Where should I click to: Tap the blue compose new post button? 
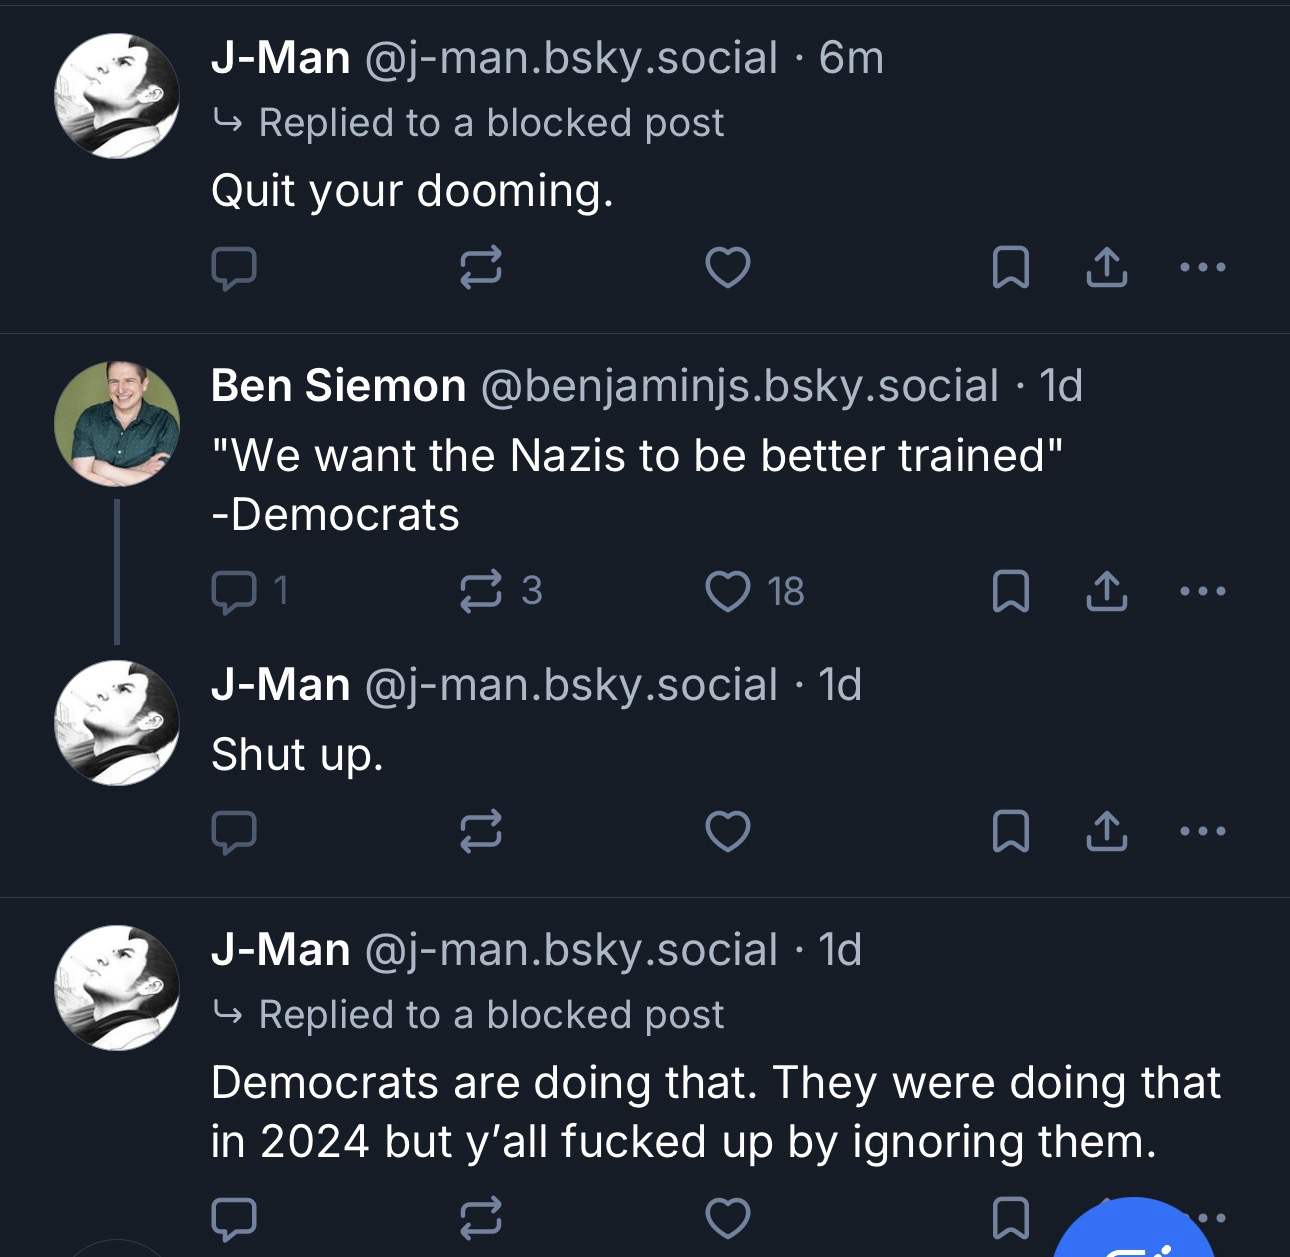[1137, 1235]
